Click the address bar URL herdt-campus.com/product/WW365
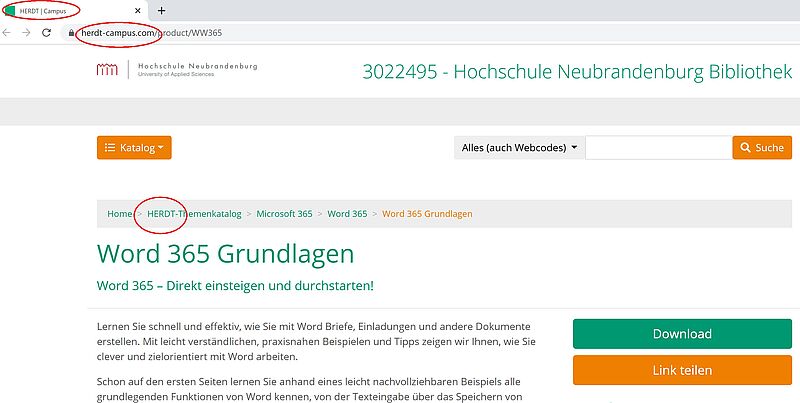This screenshot has width=800, height=403. 152,33
